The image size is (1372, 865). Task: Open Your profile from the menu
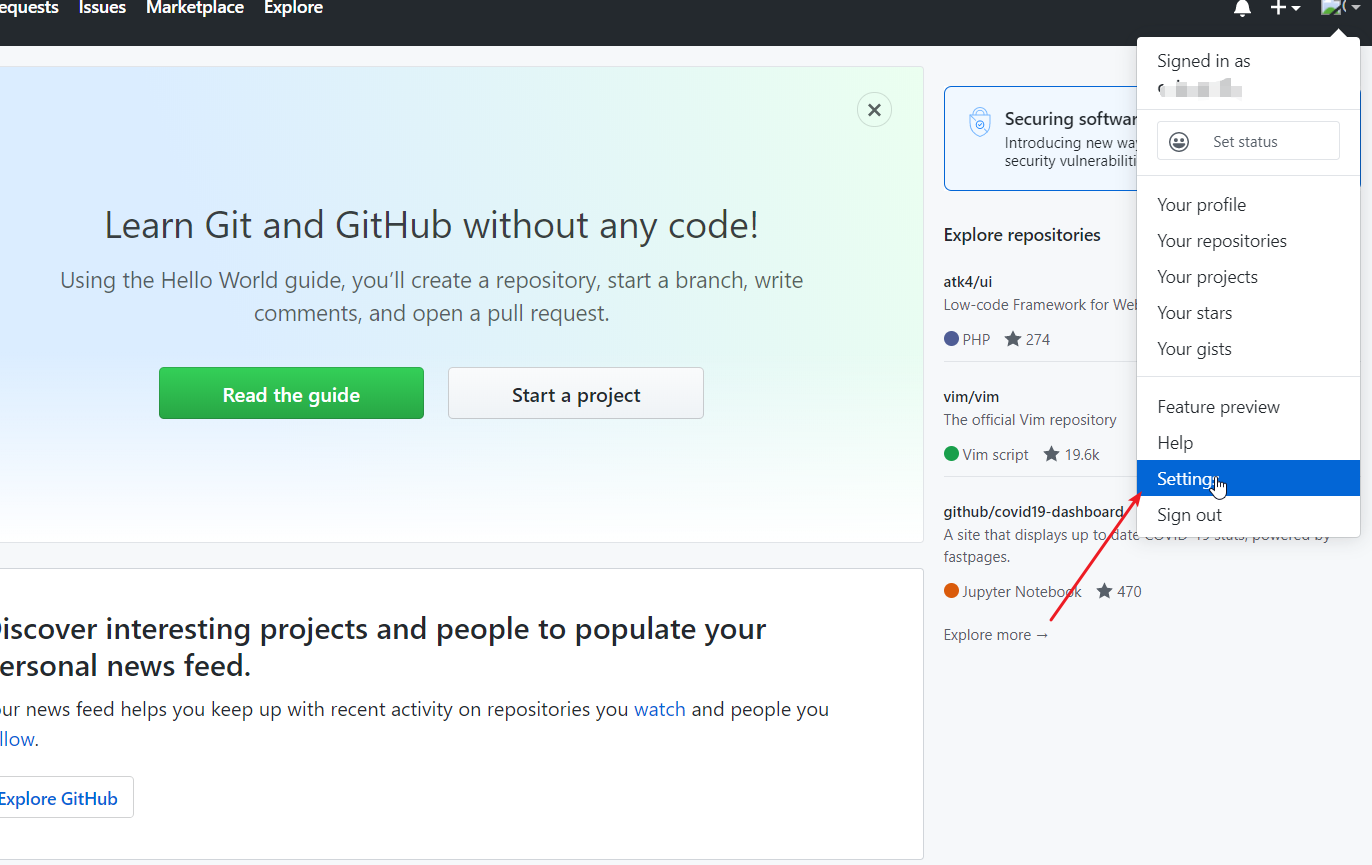coord(1248,205)
